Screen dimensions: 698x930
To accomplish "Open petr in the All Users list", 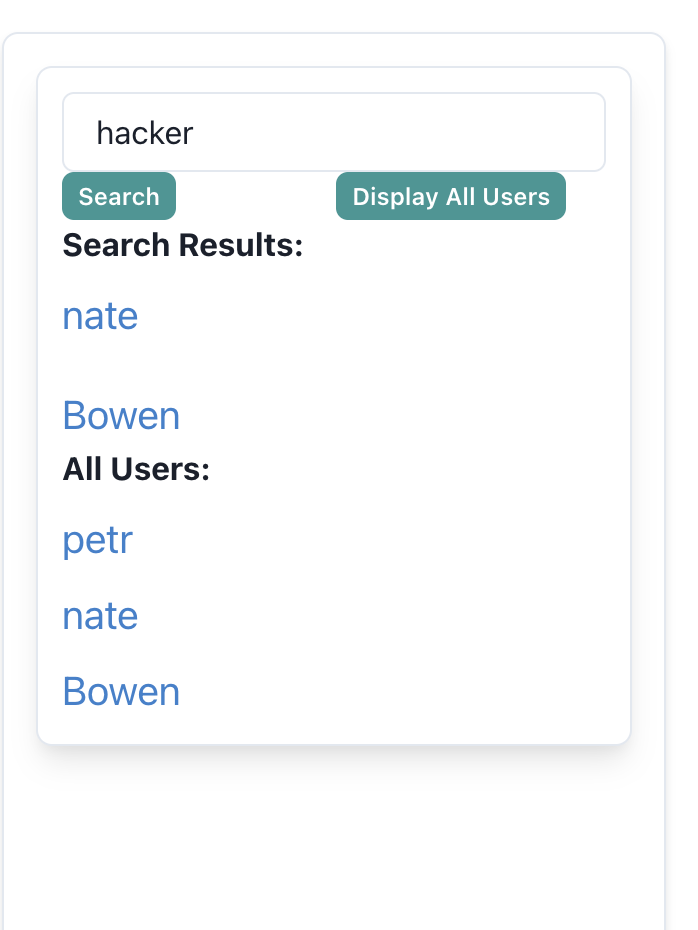I will (98, 541).
